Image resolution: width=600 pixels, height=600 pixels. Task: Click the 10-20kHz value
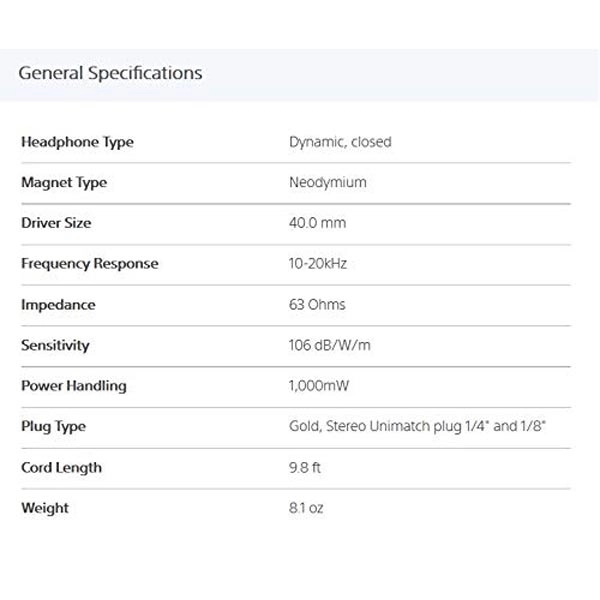point(318,264)
